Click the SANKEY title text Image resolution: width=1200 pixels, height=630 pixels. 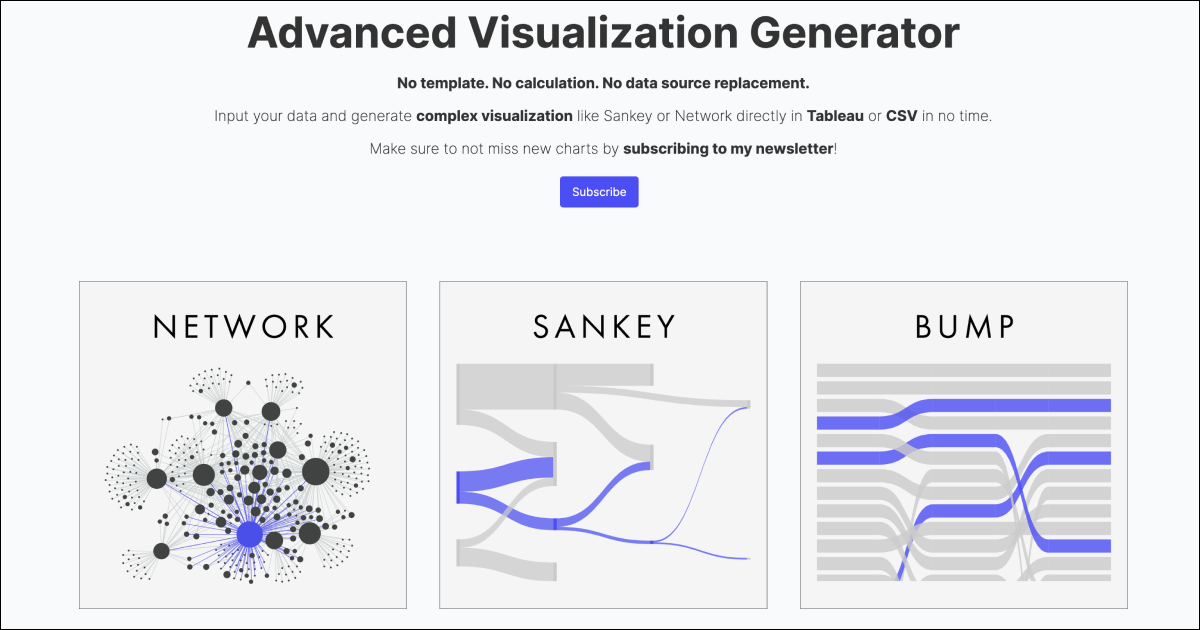click(604, 327)
